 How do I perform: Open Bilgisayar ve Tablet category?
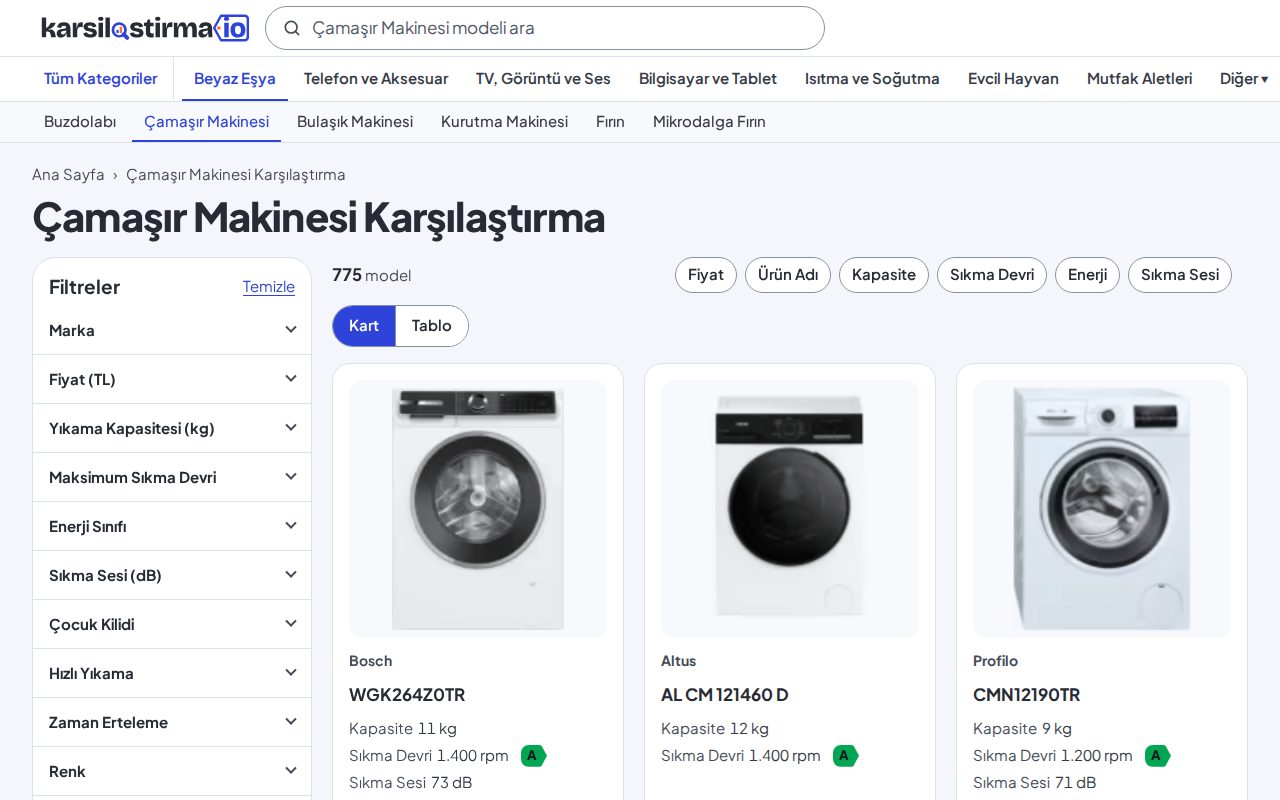pos(708,78)
